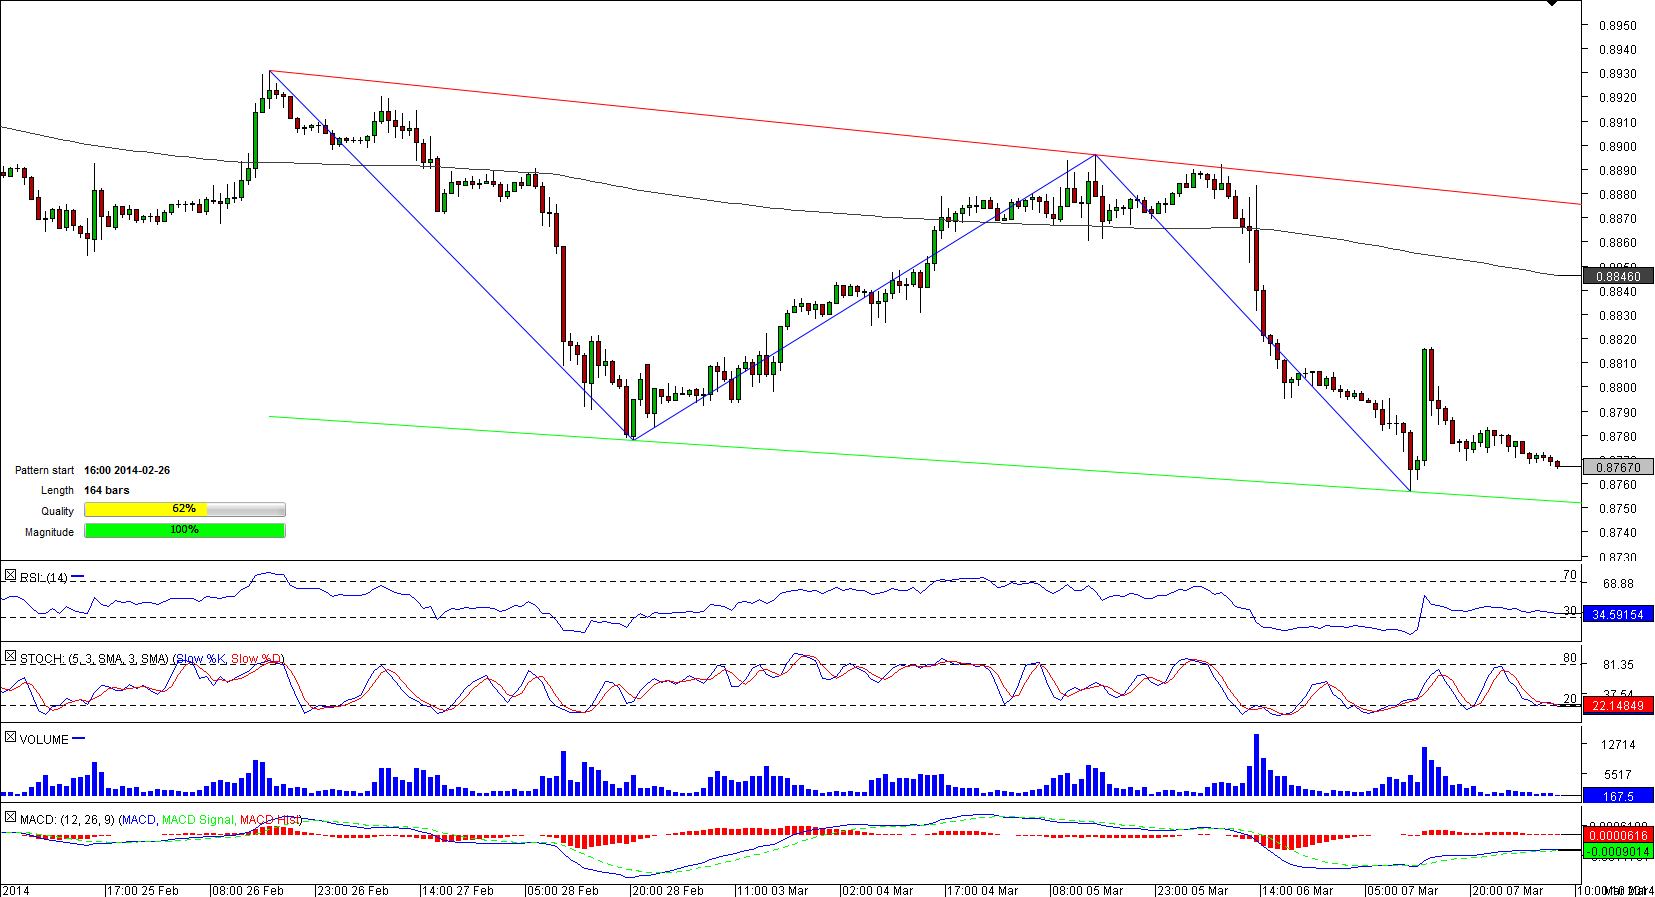The width and height of the screenshot is (1655, 897).
Task: Click the green Magnitude 100% bar
Action: tap(184, 530)
